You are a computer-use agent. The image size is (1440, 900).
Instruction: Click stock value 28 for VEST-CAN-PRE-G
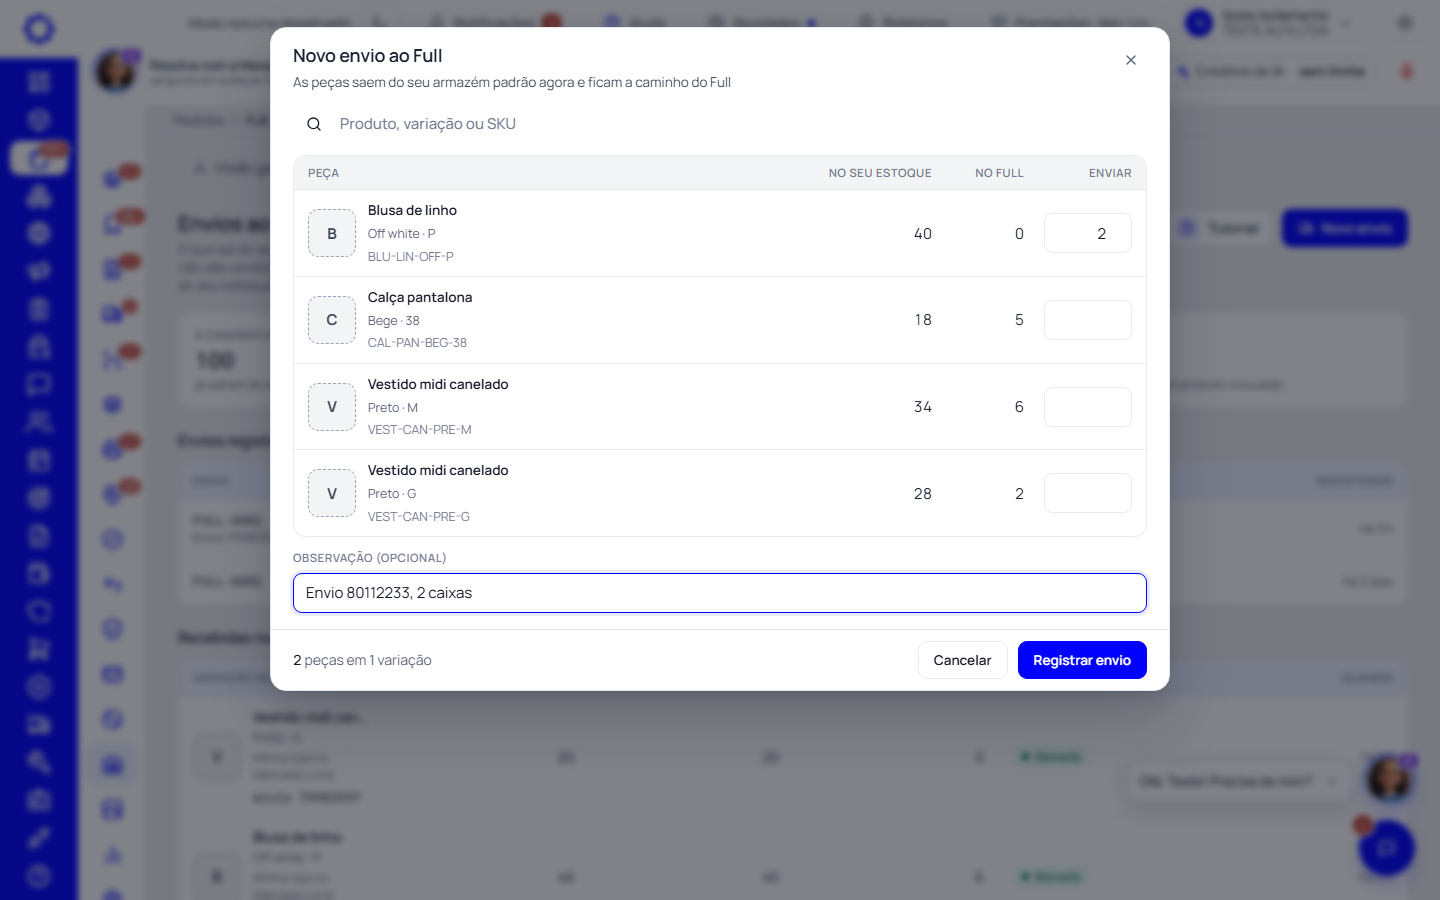[x=923, y=494]
